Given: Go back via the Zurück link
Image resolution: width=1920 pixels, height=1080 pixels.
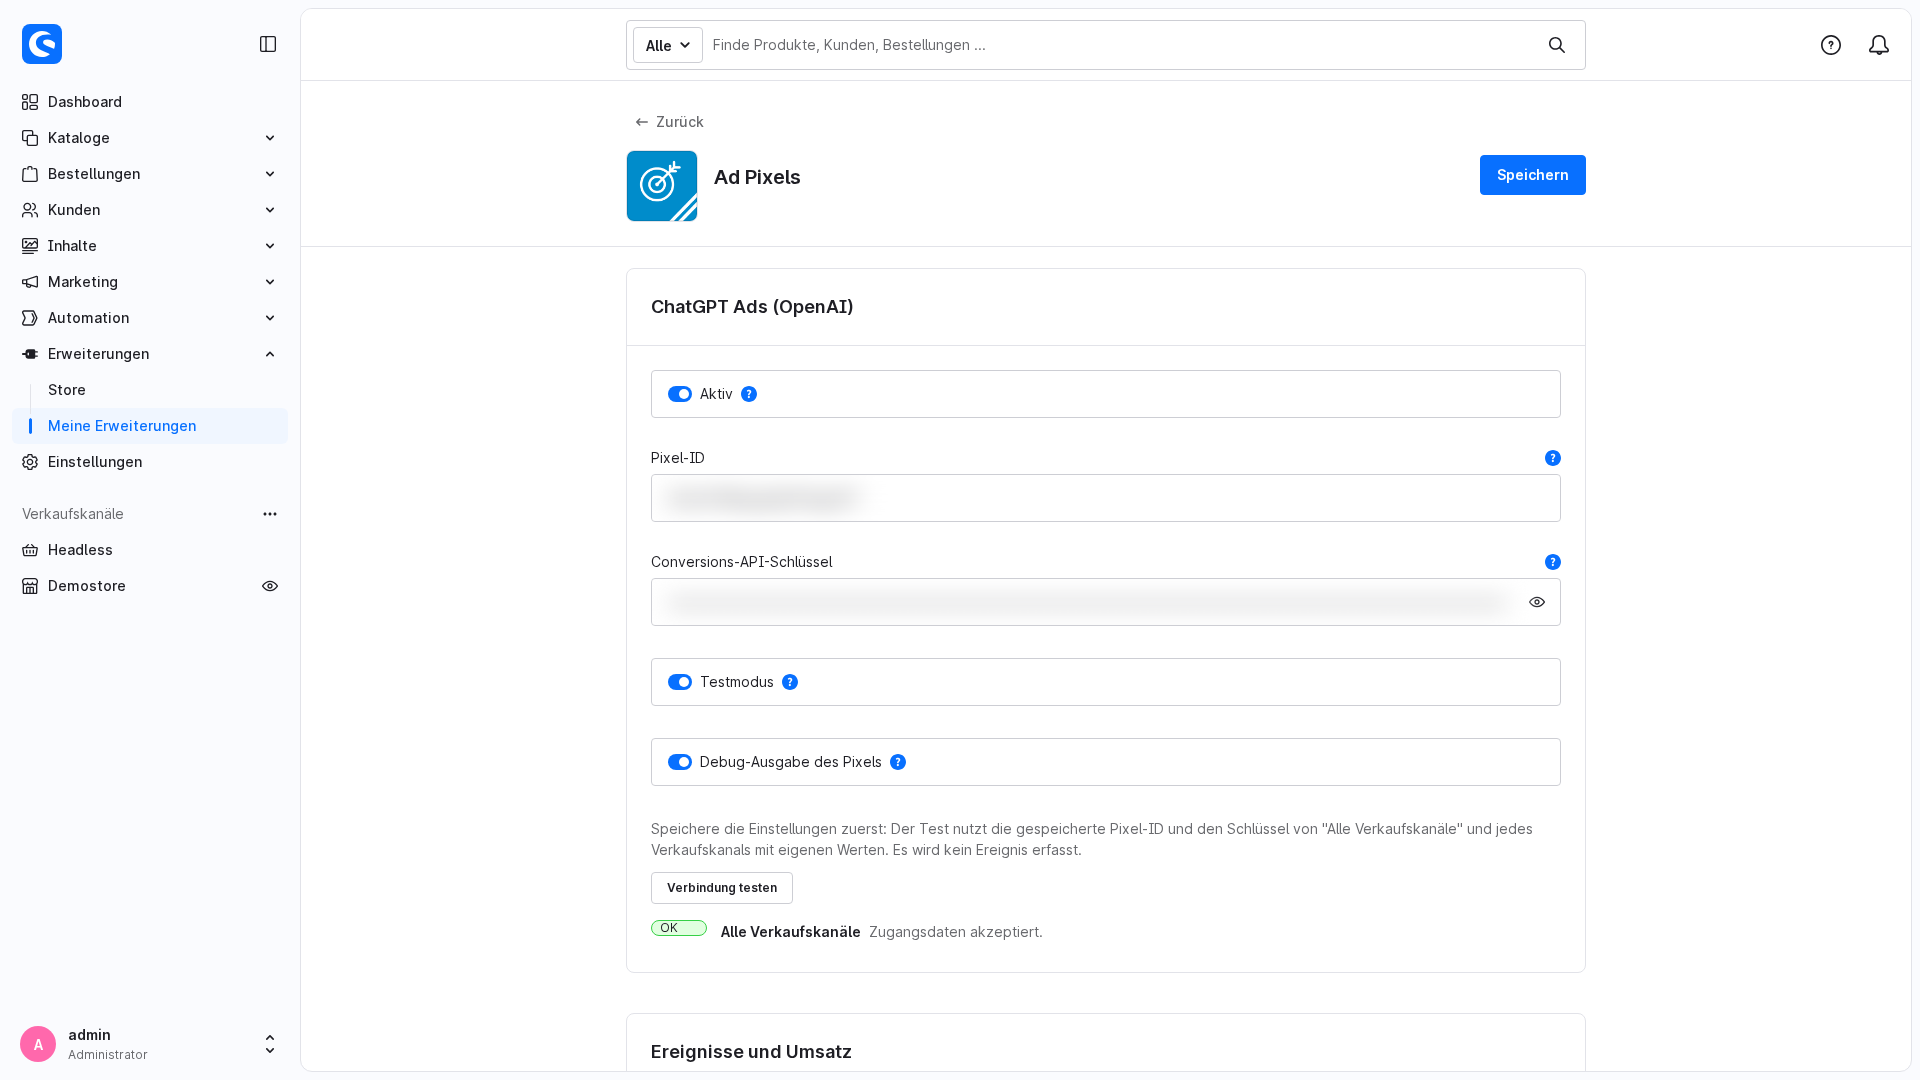Looking at the screenshot, I should (x=670, y=122).
